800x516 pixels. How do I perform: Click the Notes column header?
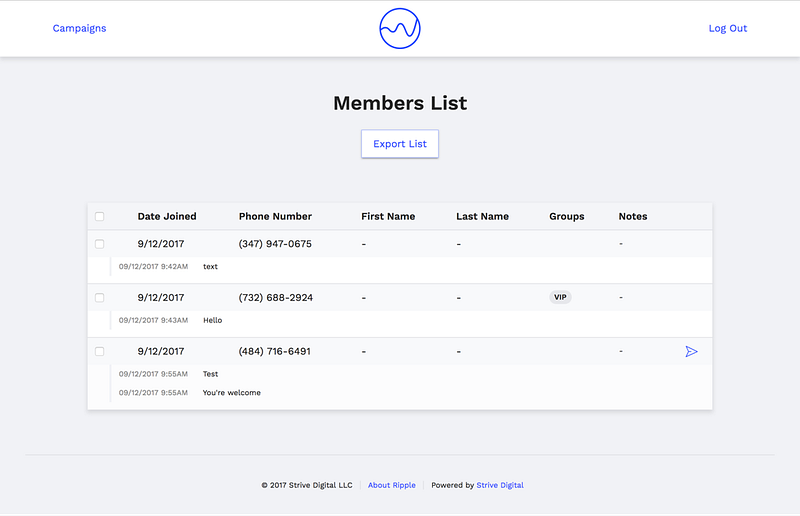(633, 216)
